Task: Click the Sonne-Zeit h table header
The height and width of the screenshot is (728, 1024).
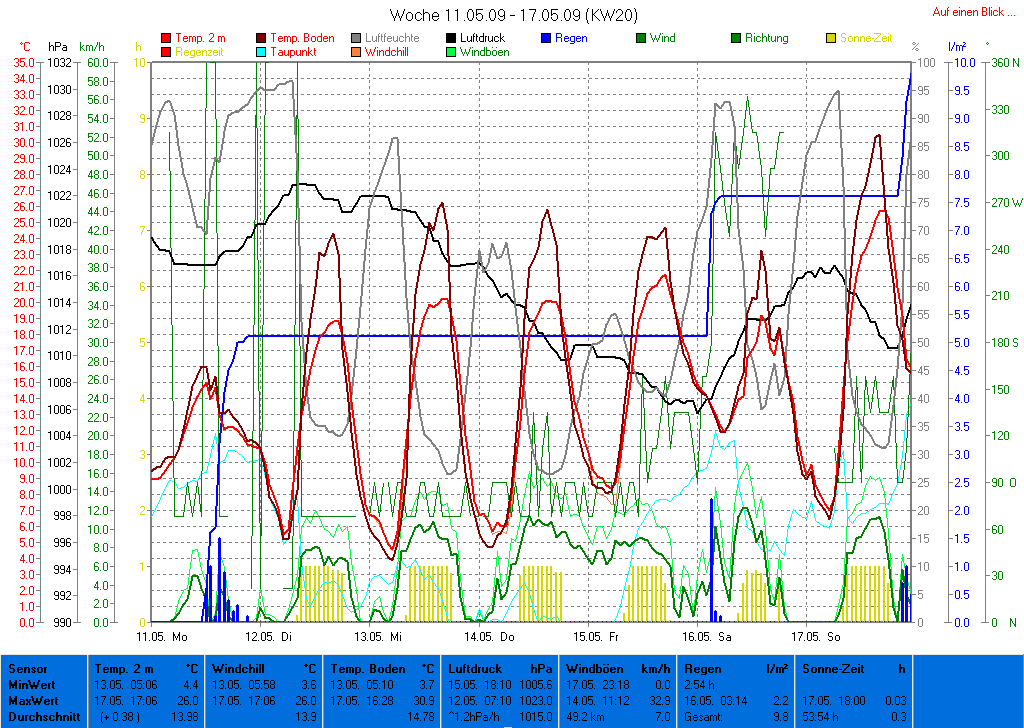Action: 855,668
